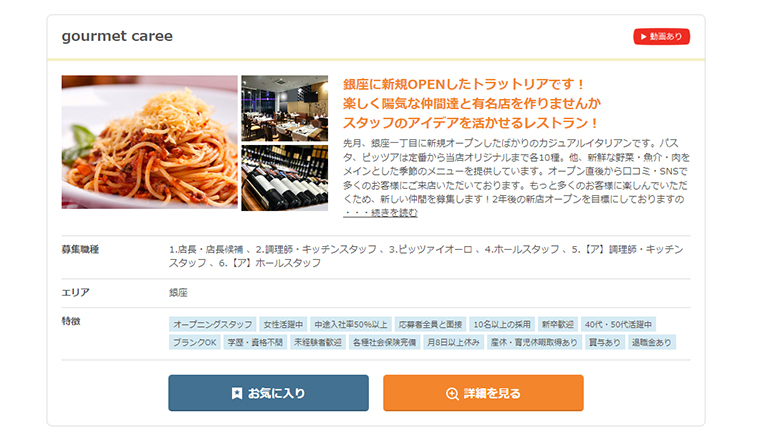
Task: Select the 女性活躍中 tag
Action: pos(283,324)
